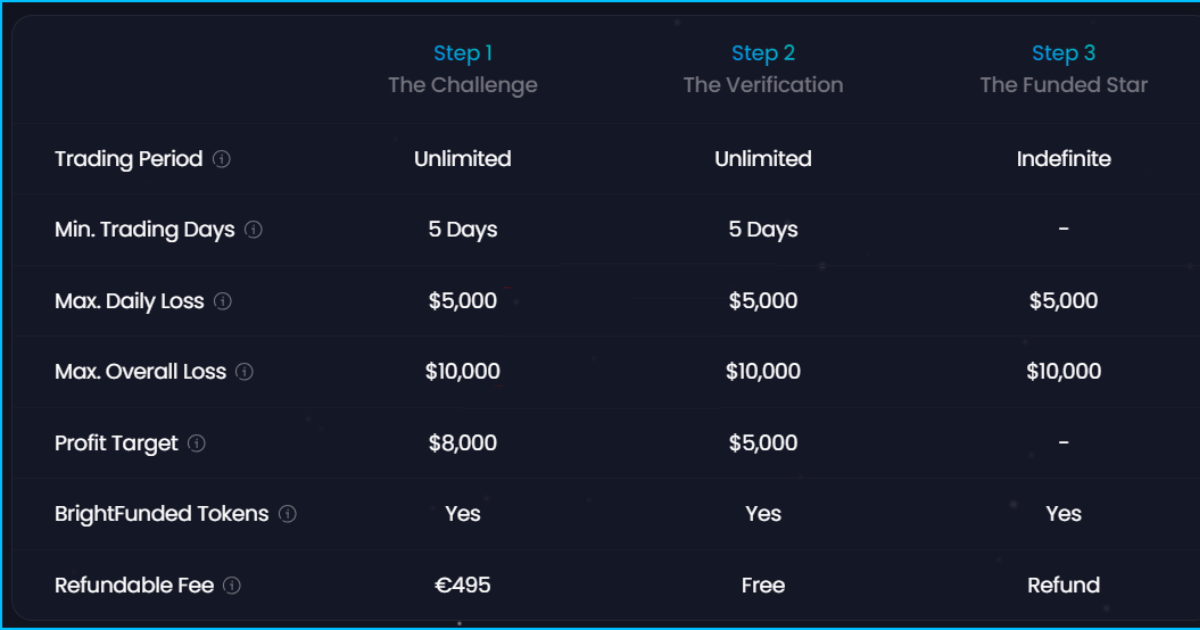The image size is (1200, 630).
Task: Click the Refund value under Step 3
Action: (x=1063, y=585)
